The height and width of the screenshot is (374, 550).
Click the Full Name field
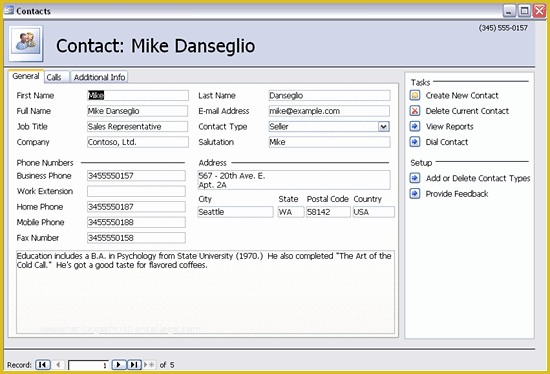[x=138, y=111]
